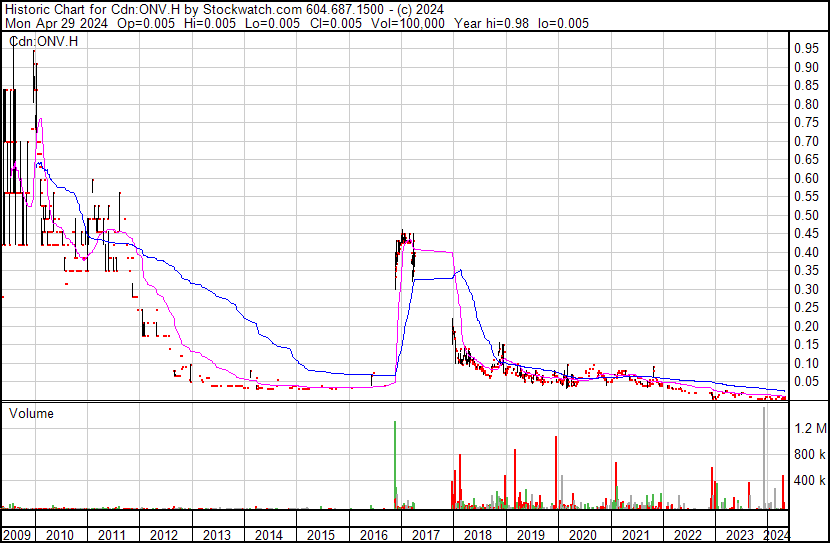Click the 0.15 price axis label
This screenshot has width=830, height=543.
[x=807, y=345]
